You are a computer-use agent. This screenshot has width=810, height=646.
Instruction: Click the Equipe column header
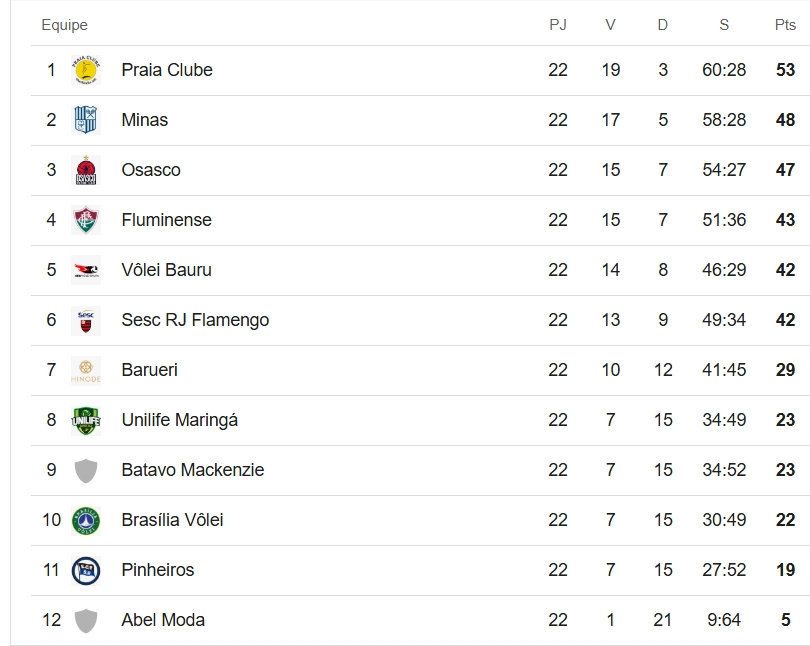65,25
